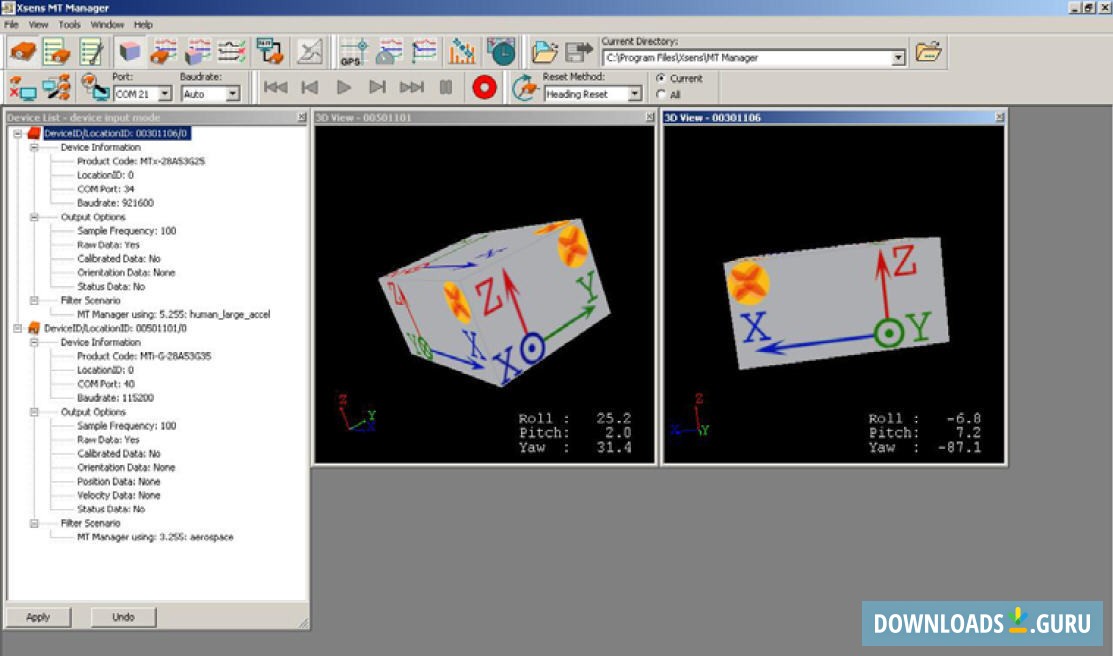Open the orientation cube graph icon
The image size is (1113, 656).
(198, 52)
